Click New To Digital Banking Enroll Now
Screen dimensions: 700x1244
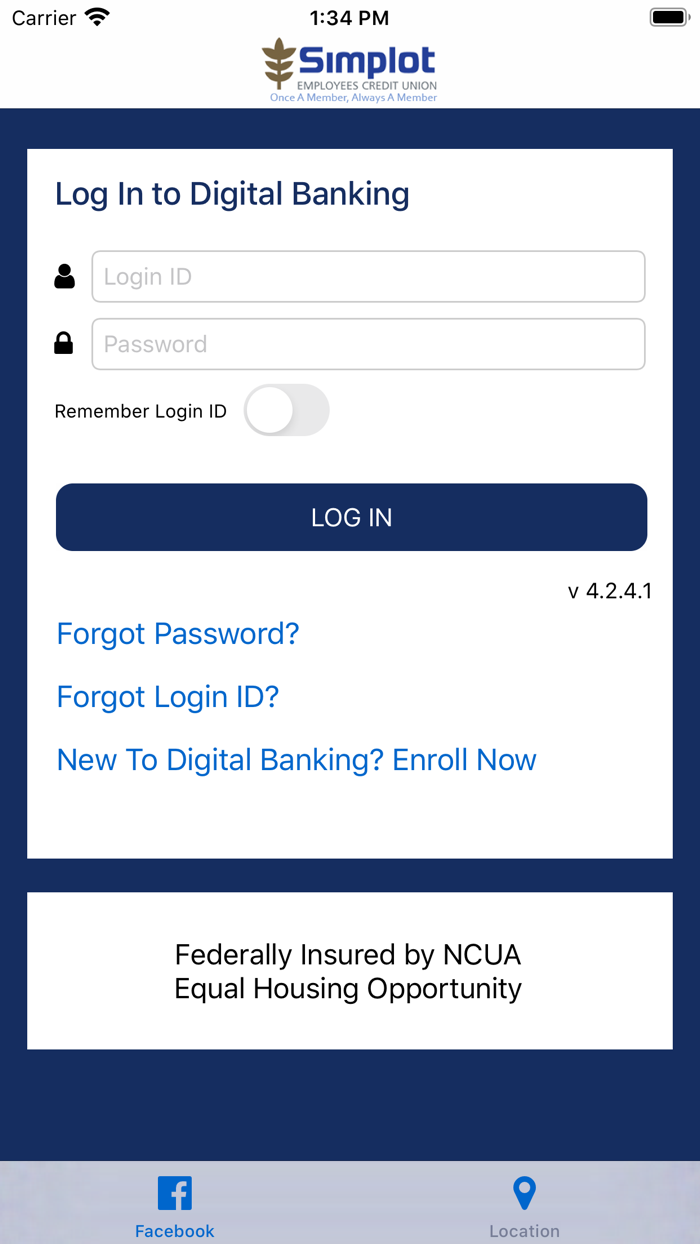(x=296, y=760)
